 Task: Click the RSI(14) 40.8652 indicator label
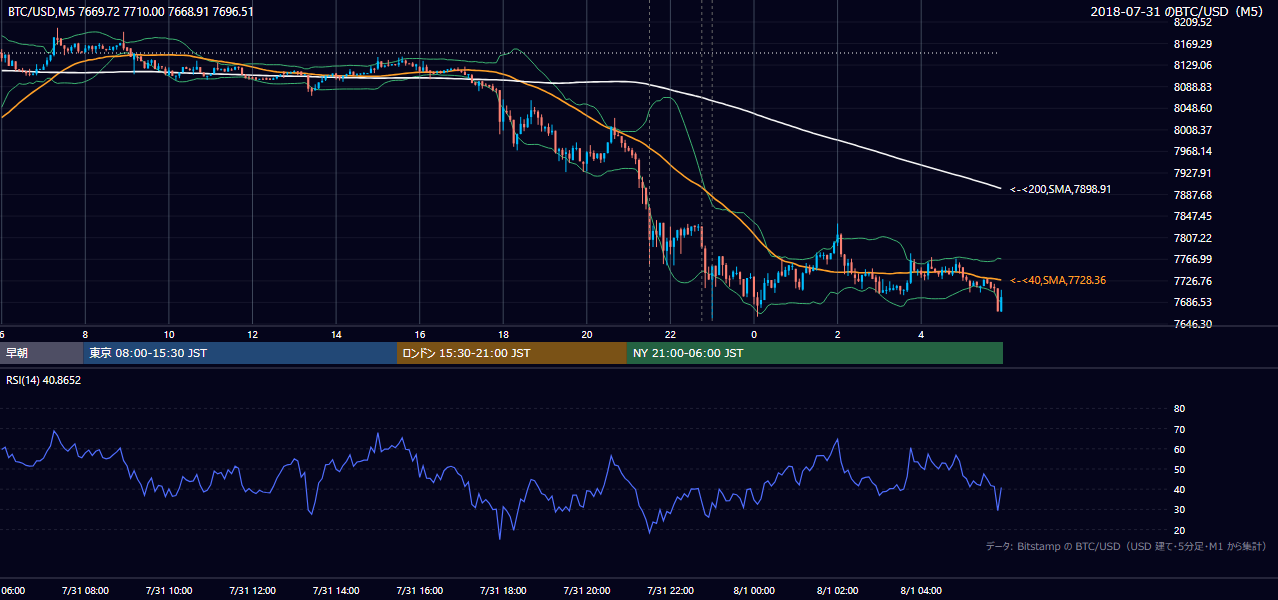44,380
